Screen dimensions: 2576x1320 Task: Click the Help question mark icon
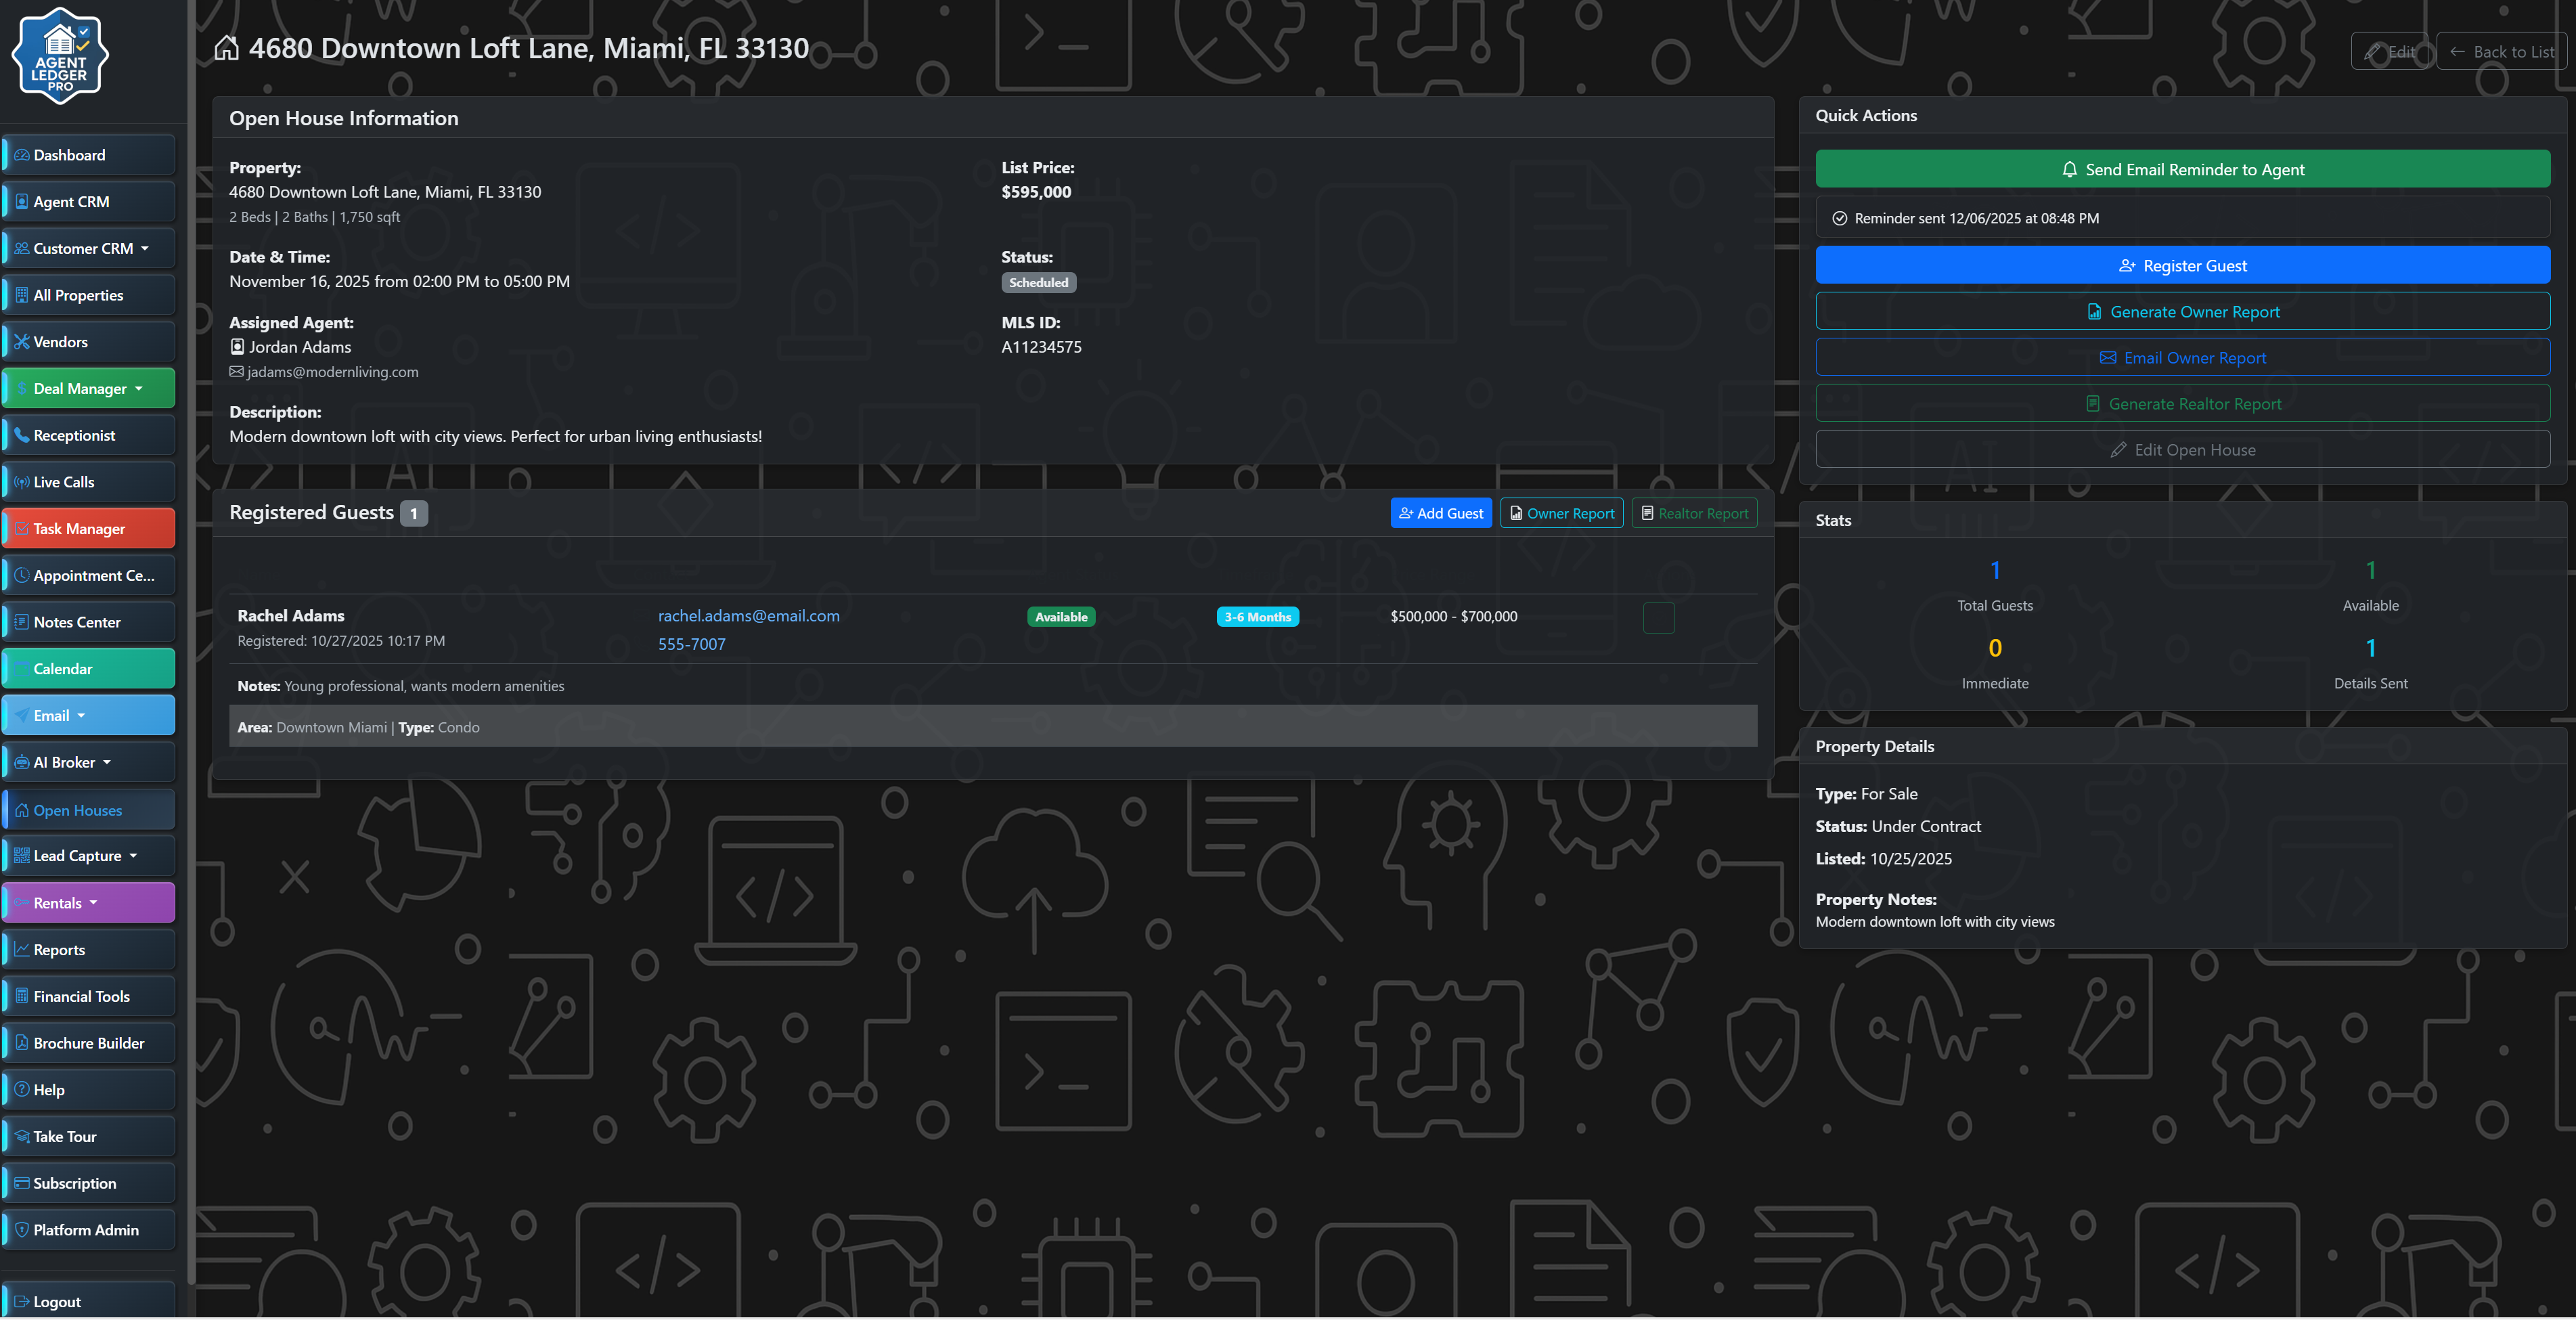click(x=21, y=1090)
